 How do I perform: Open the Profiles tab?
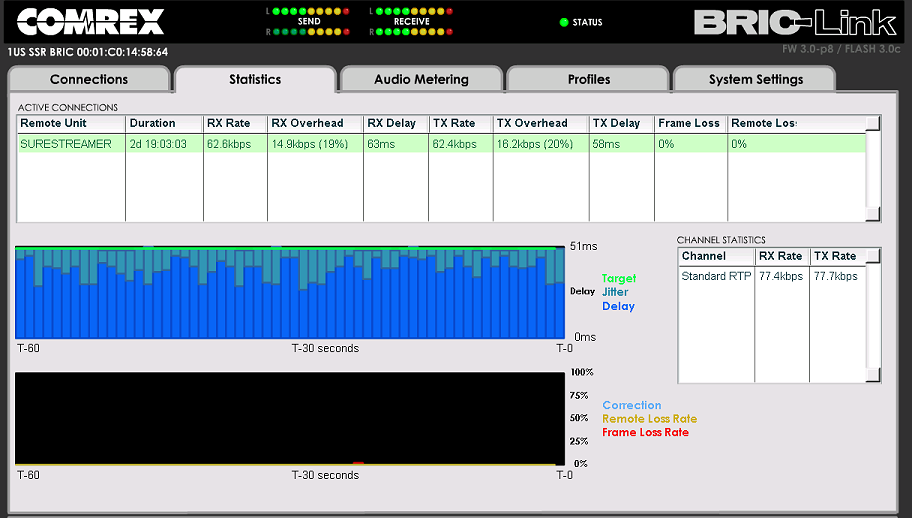(589, 79)
